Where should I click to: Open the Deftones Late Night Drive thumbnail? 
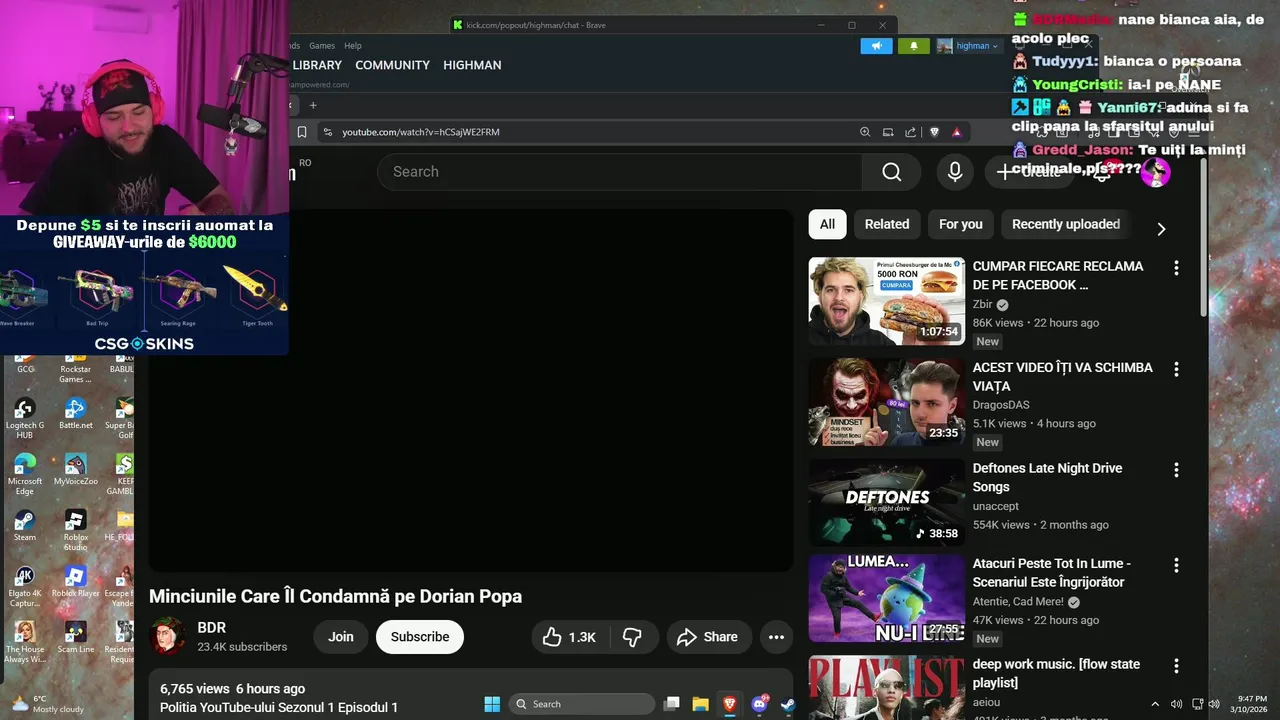point(886,503)
